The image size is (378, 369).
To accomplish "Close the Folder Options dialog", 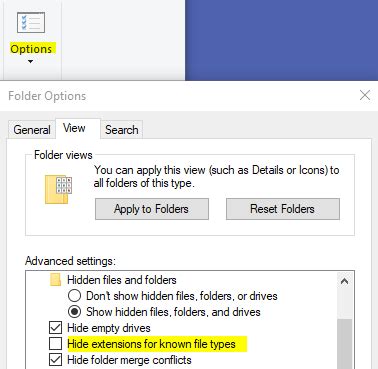I will 365,96.
